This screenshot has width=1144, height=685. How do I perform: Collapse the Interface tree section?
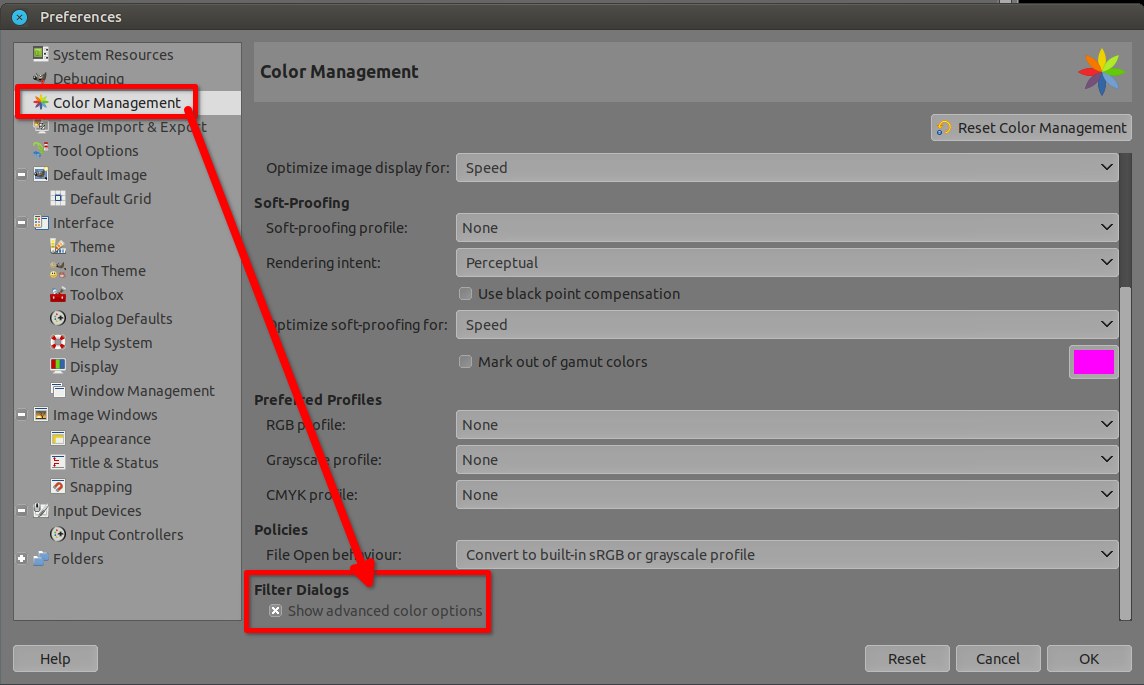pos(22,223)
